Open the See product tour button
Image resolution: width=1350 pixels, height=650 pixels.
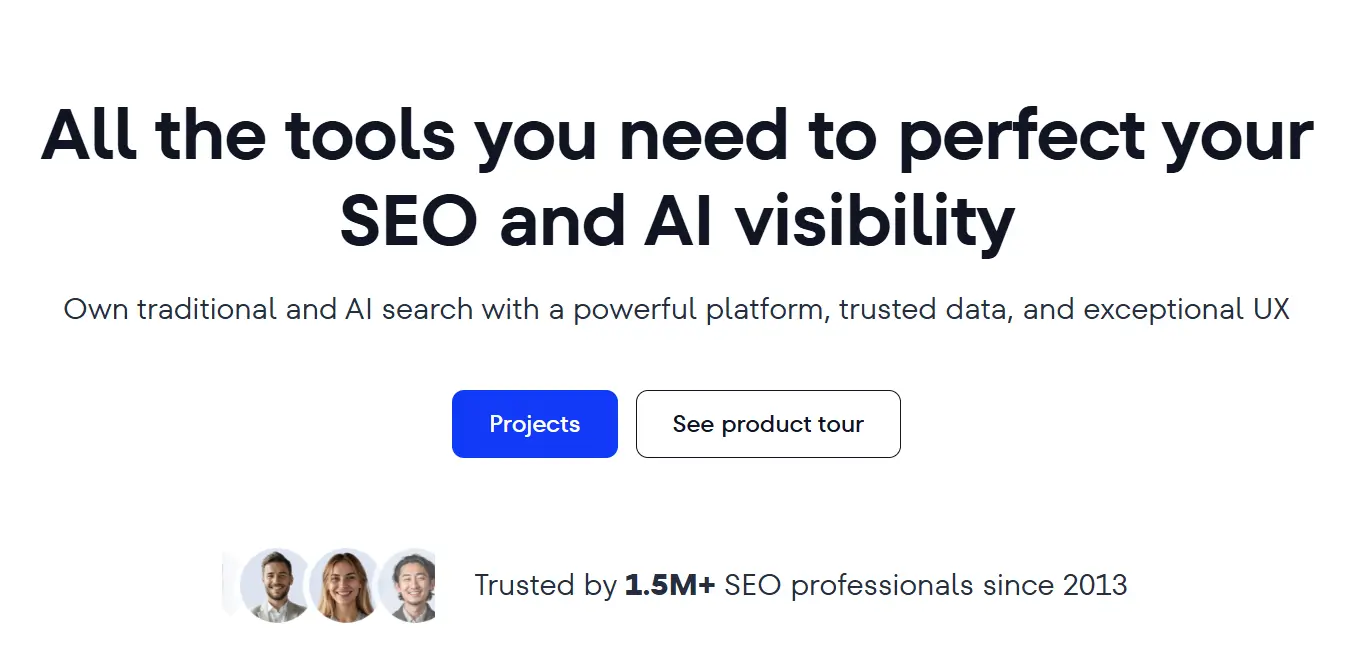[768, 424]
